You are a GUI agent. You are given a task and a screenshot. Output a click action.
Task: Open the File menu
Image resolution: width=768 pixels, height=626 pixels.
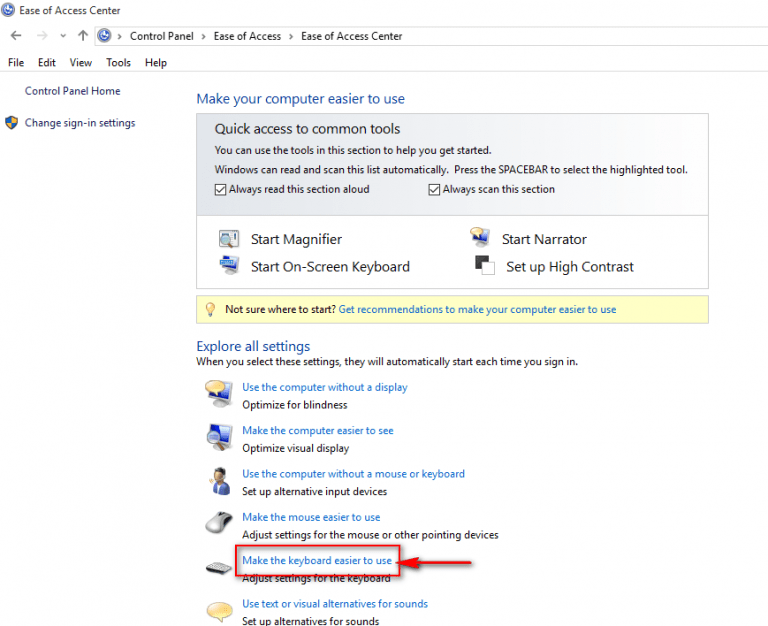[x=16, y=62]
